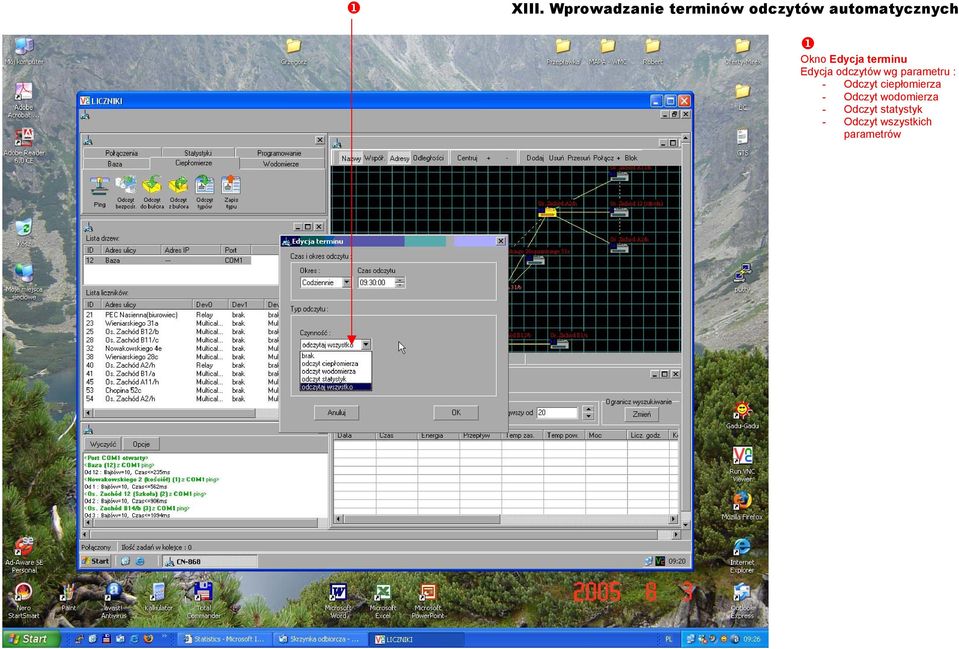Open Microsoft Excel desktop shortcut

(383, 601)
